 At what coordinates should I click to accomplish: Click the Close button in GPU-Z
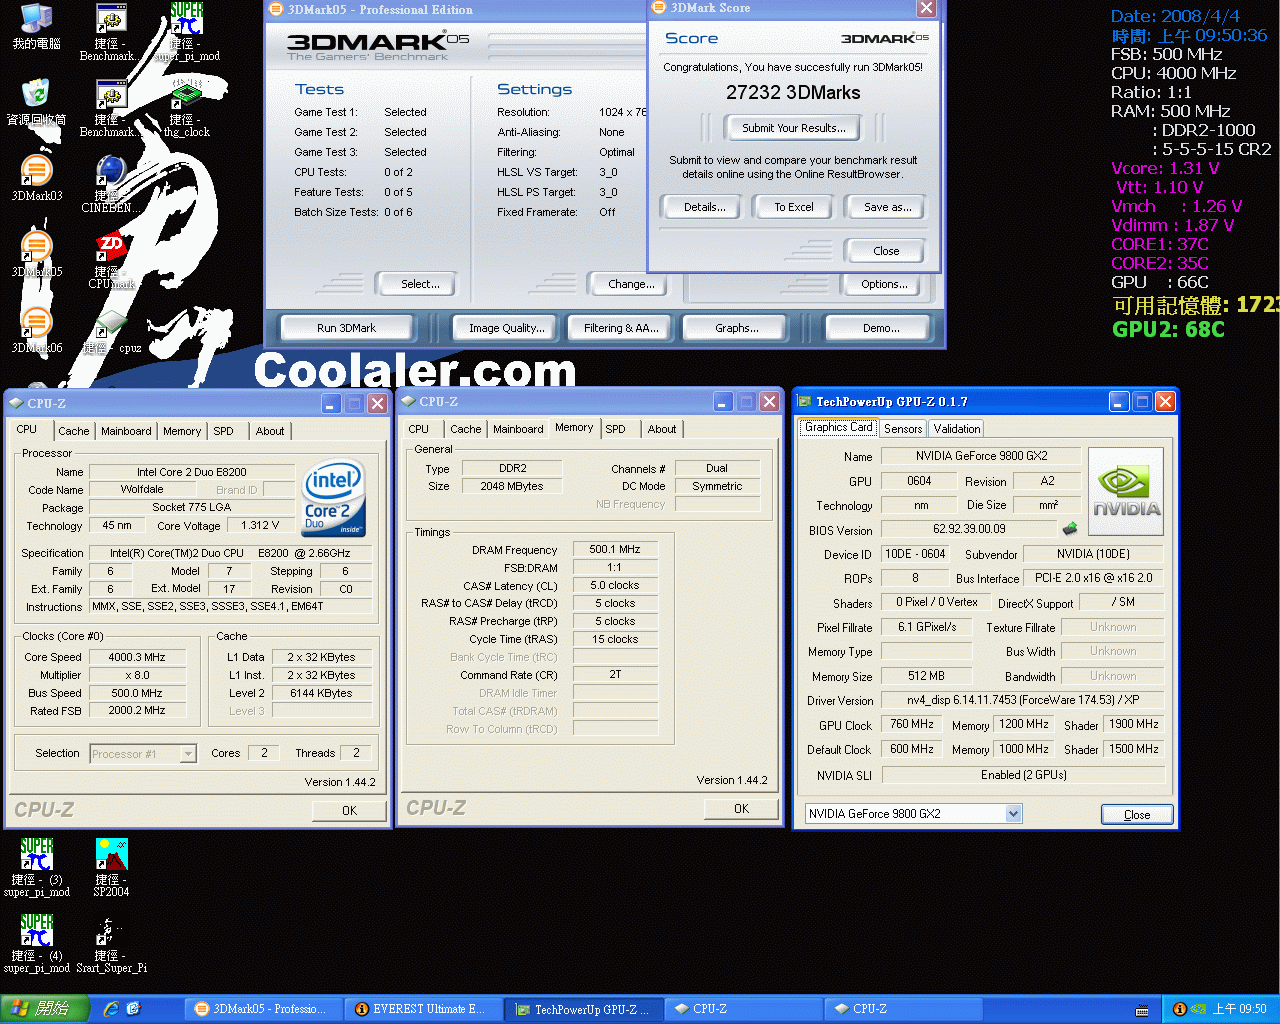[1137, 814]
